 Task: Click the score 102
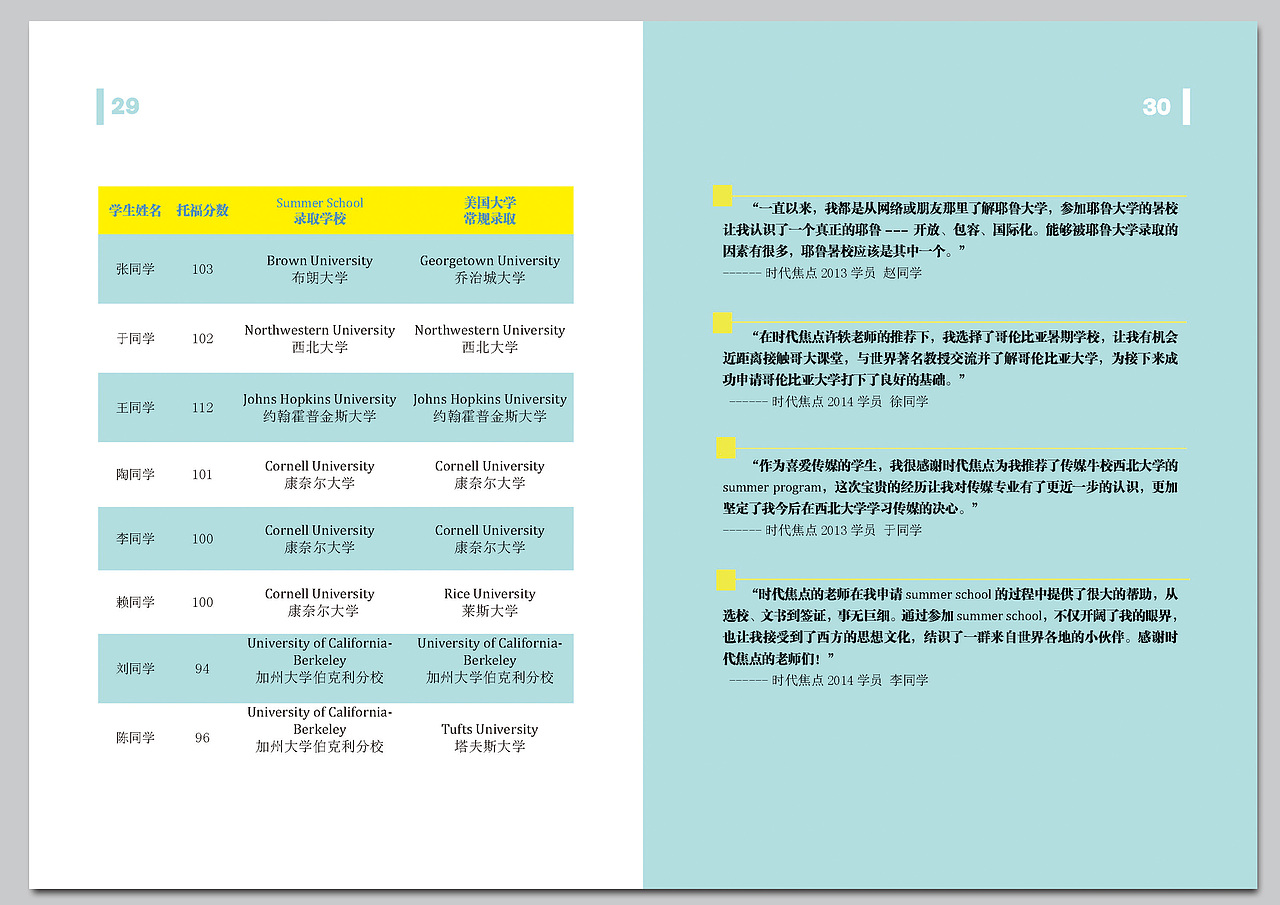(x=202, y=338)
